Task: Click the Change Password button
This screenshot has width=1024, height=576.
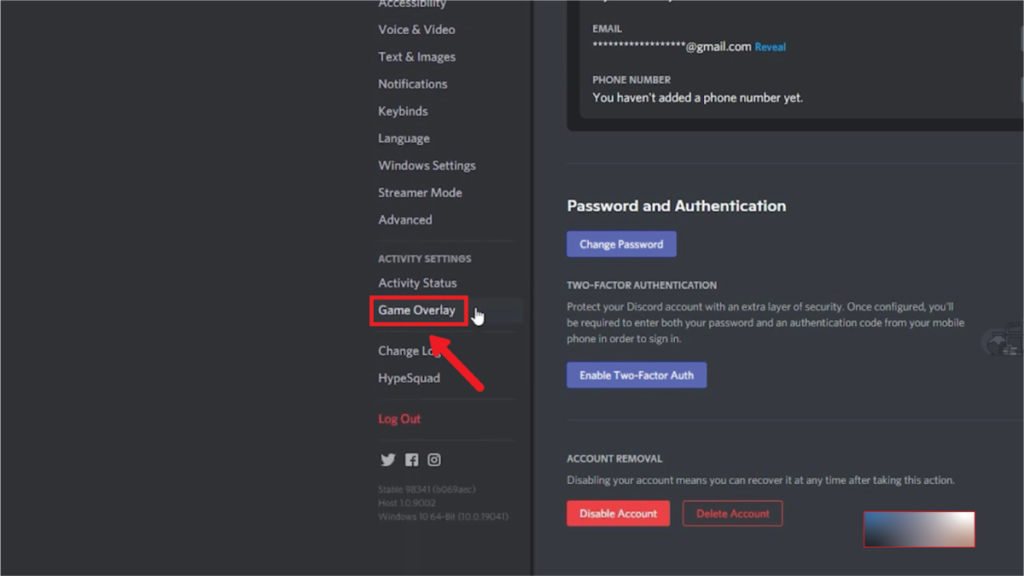Action: (621, 244)
